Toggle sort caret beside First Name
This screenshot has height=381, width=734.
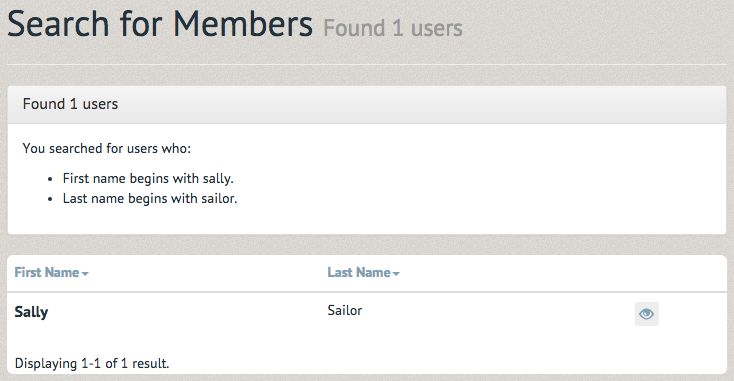(x=85, y=274)
